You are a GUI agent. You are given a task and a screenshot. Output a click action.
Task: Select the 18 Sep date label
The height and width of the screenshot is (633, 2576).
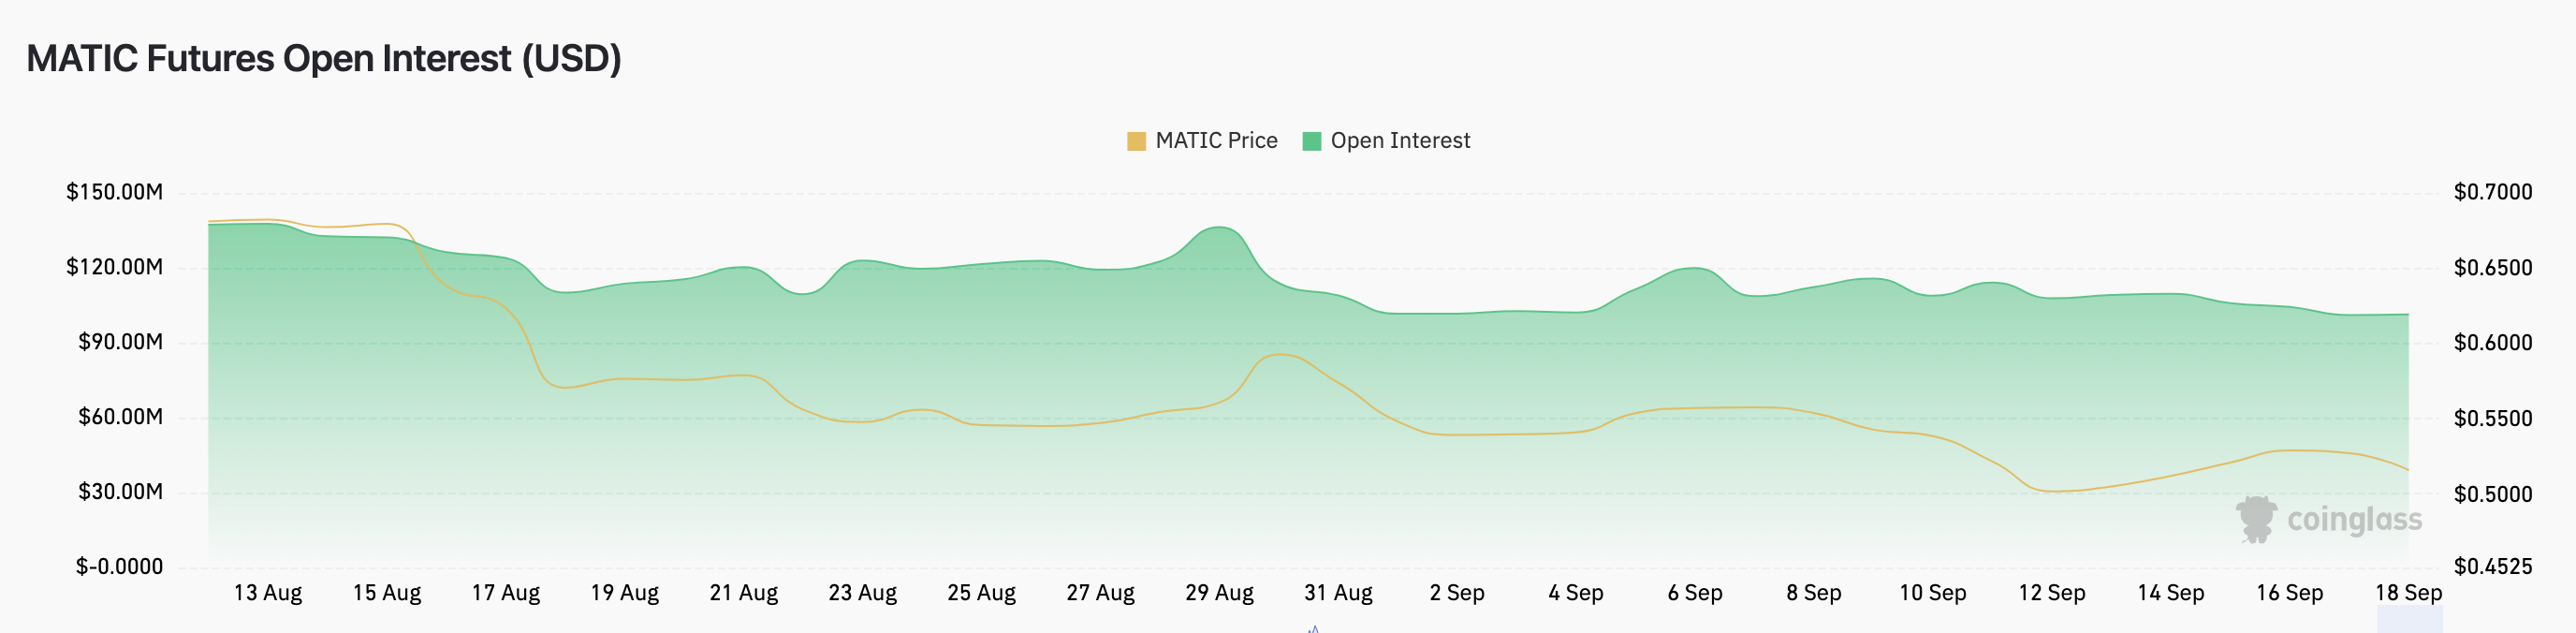coord(2408,593)
